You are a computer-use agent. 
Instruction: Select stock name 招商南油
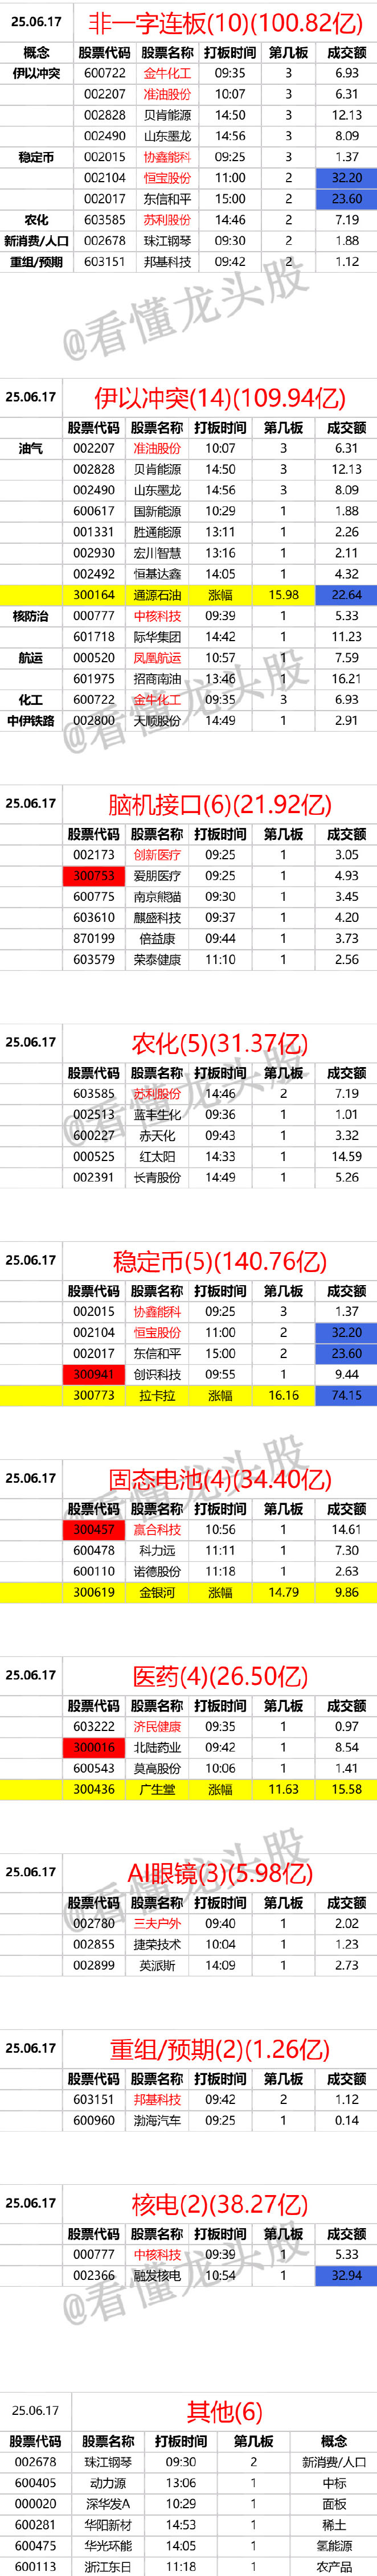pos(157,679)
